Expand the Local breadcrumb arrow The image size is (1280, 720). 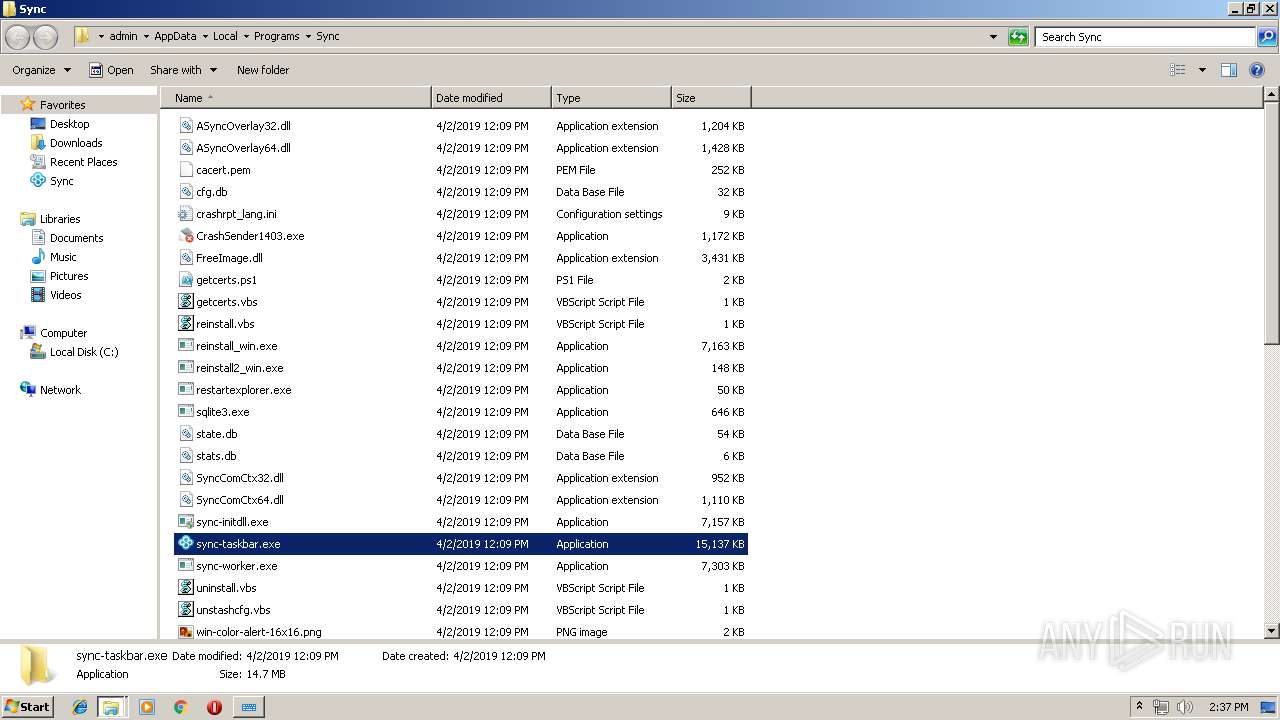coord(246,37)
